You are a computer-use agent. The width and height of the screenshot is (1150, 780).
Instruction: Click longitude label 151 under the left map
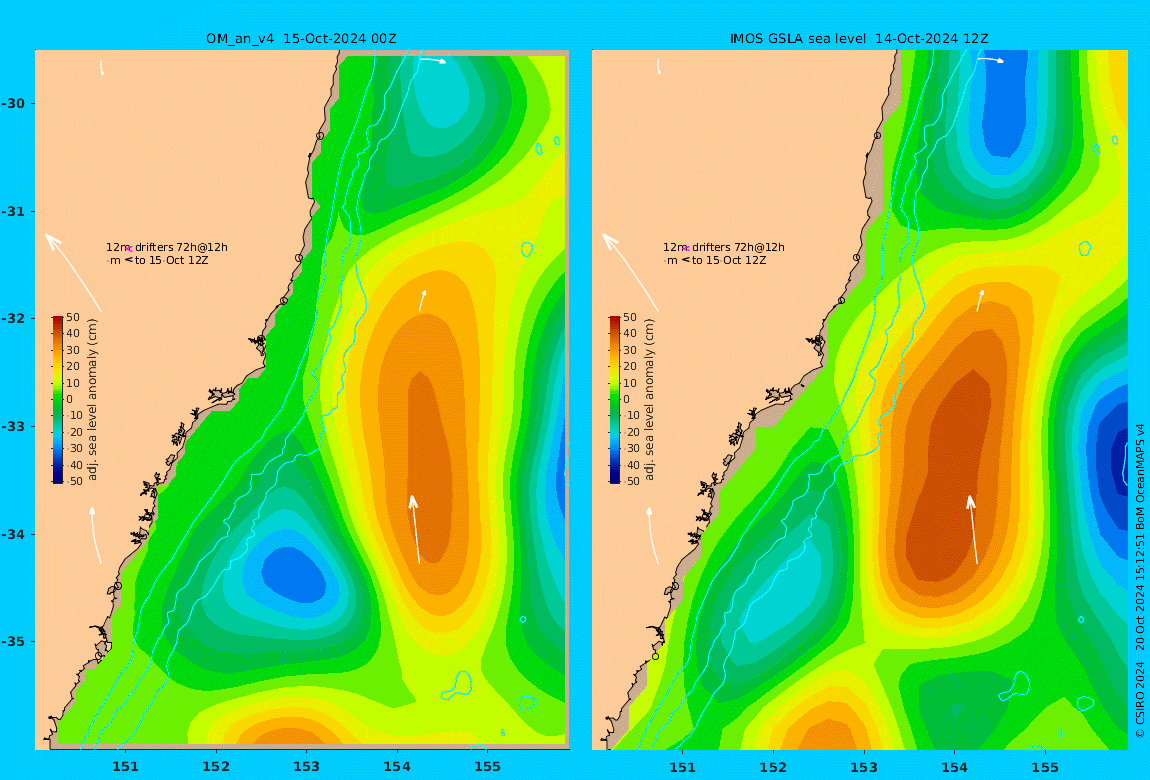(x=125, y=766)
